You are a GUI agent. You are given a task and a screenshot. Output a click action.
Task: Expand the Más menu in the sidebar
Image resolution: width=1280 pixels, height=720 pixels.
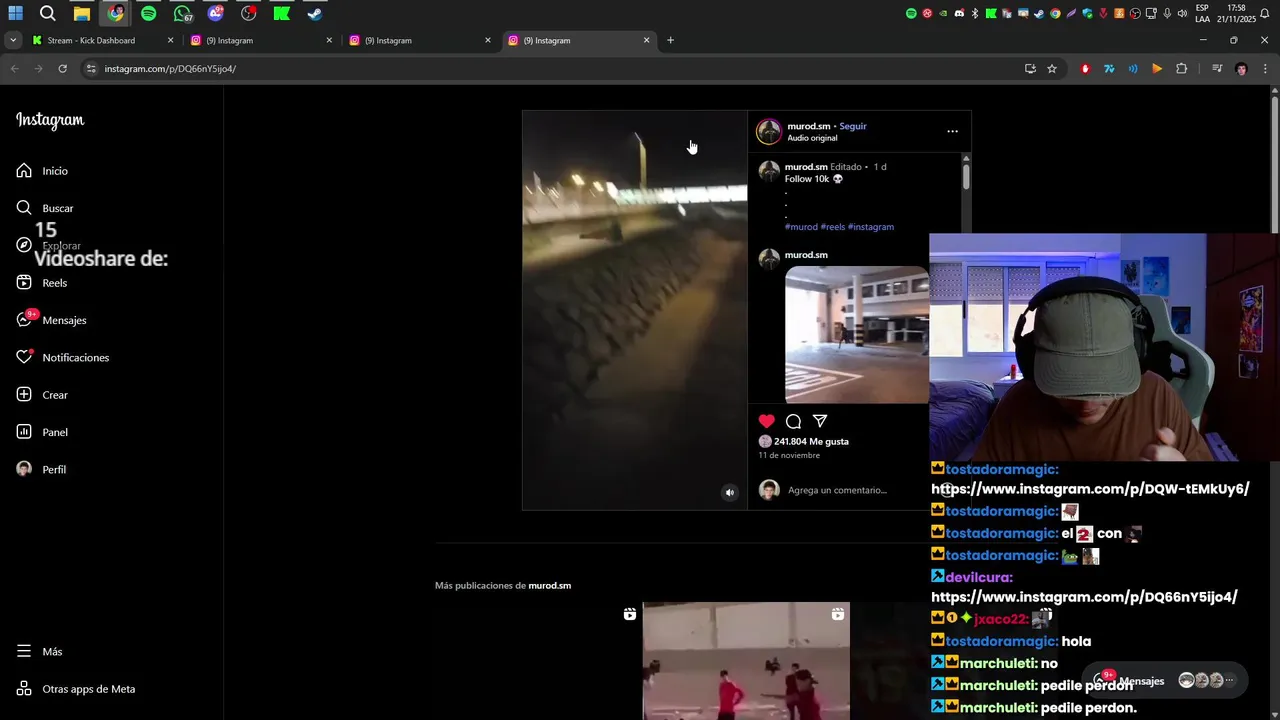pos(40,651)
